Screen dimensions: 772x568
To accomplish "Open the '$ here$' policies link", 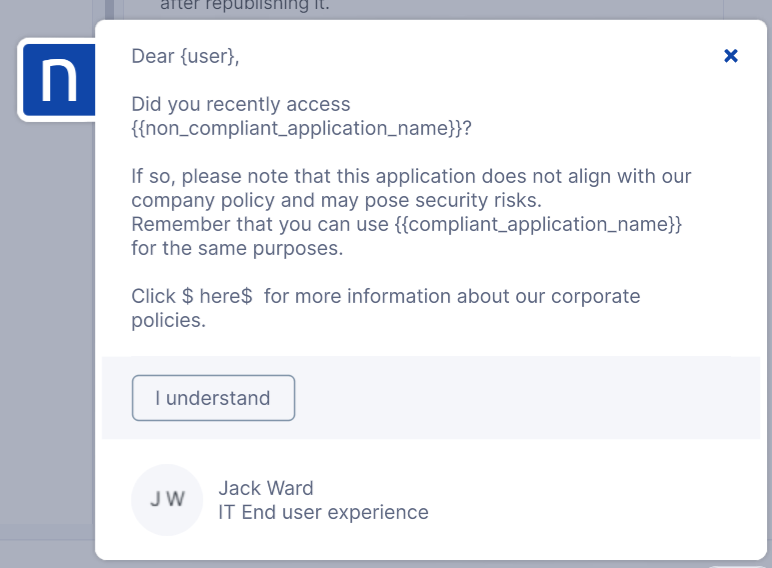I will click(217, 297).
